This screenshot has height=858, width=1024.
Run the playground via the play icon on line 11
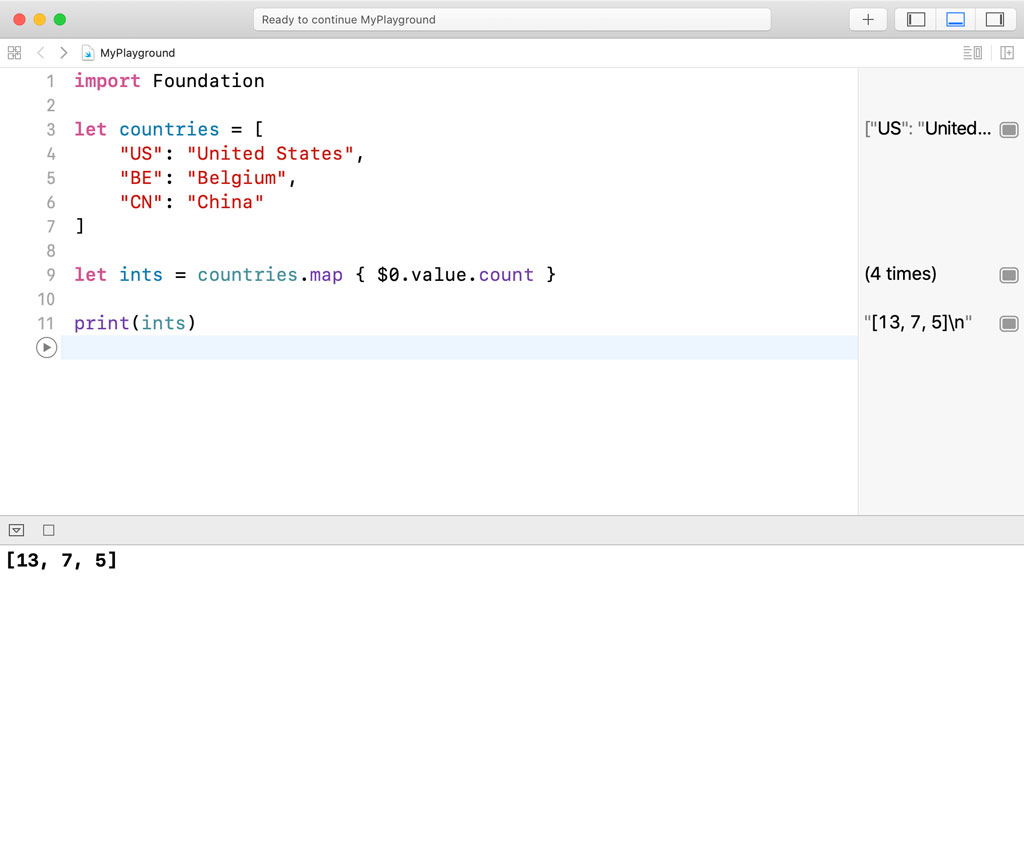[x=46, y=347]
